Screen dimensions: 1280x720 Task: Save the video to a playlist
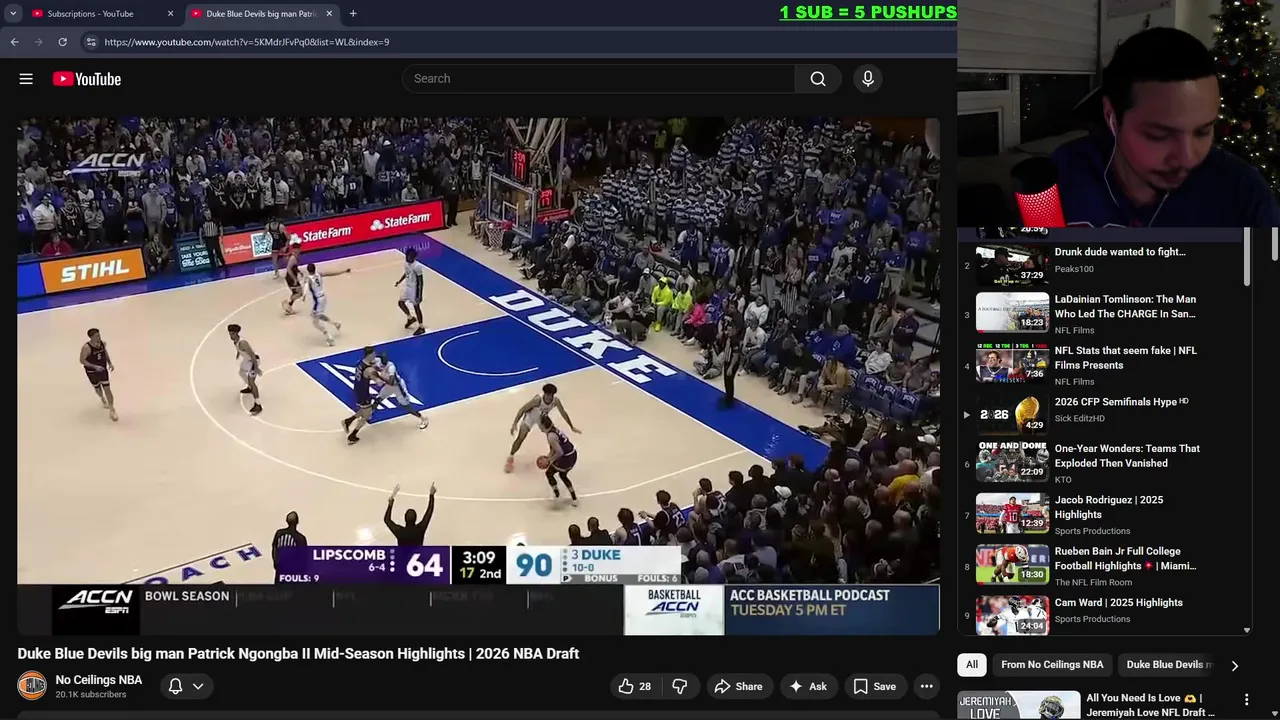[874, 686]
